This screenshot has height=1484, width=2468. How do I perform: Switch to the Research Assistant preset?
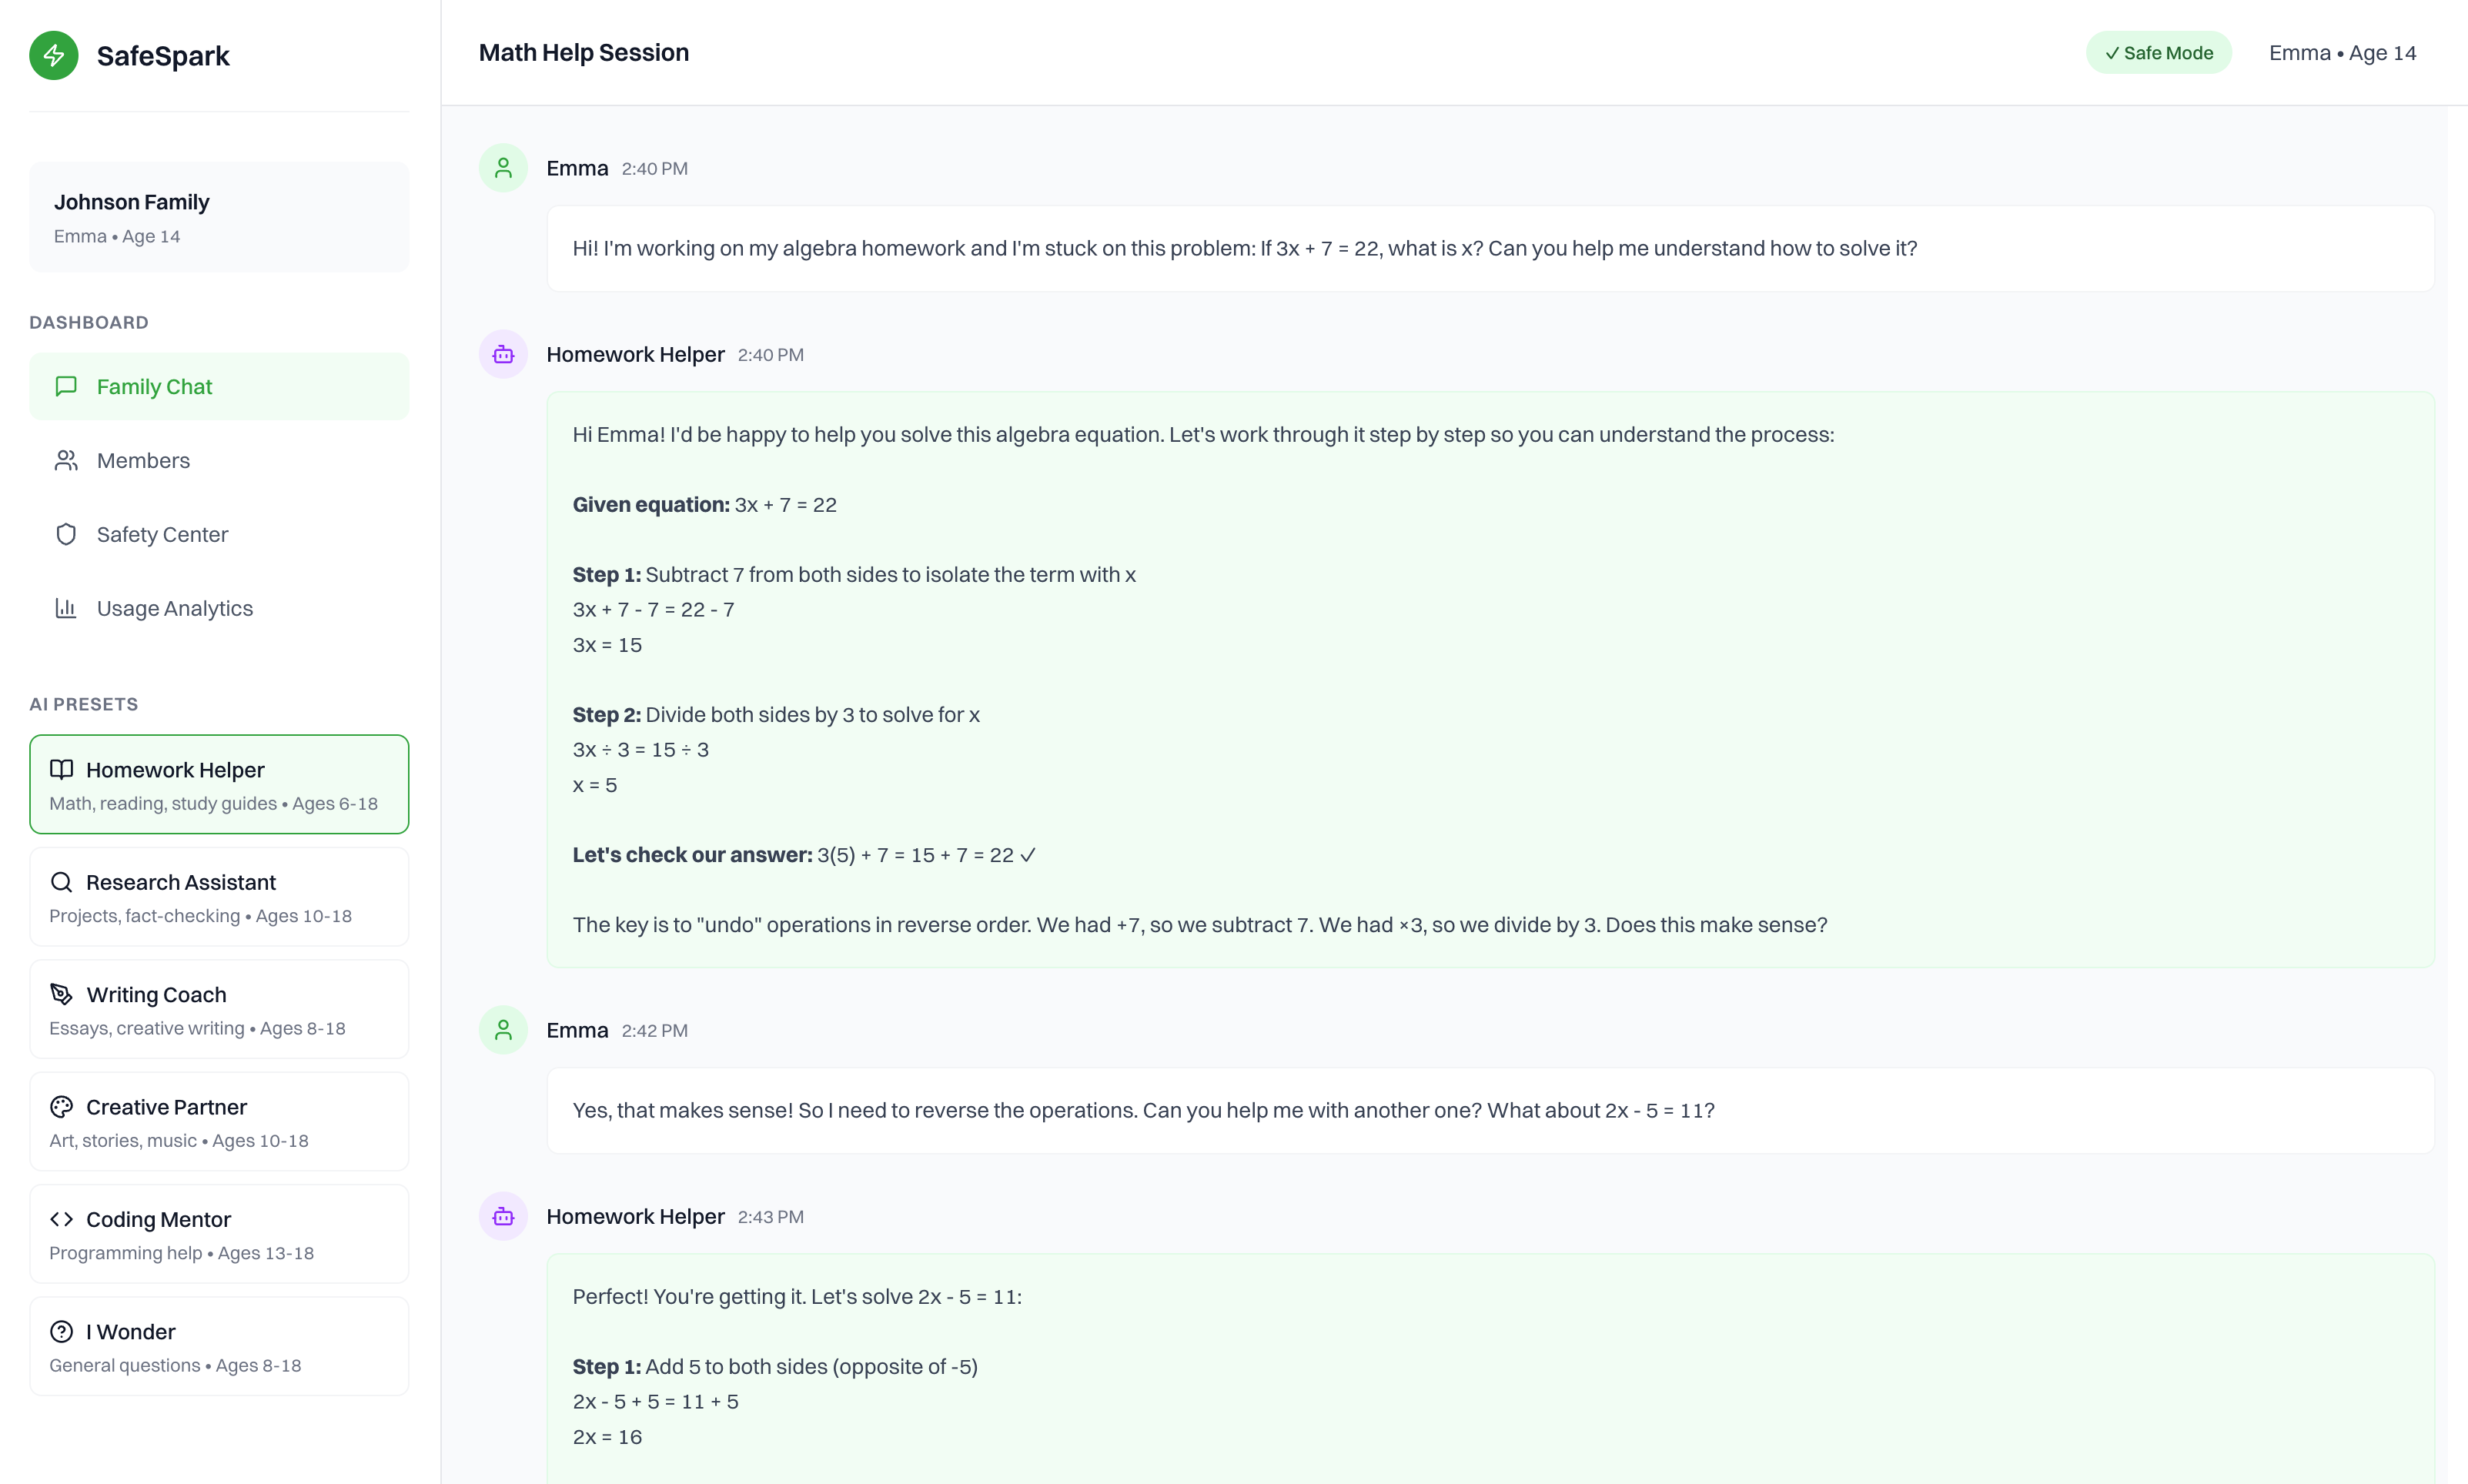click(x=219, y=897)
